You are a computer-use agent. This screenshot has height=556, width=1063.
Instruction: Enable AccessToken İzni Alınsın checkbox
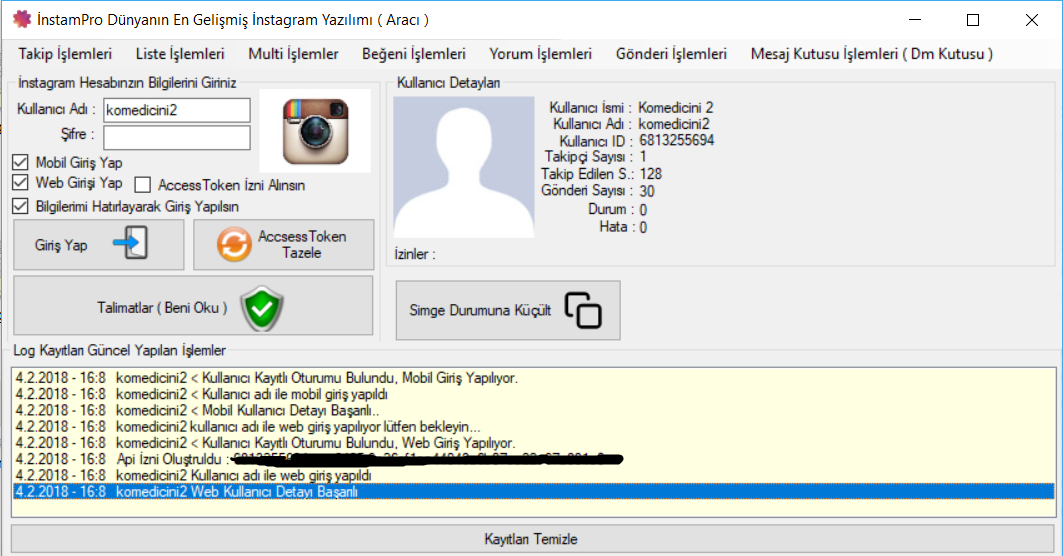142,185
